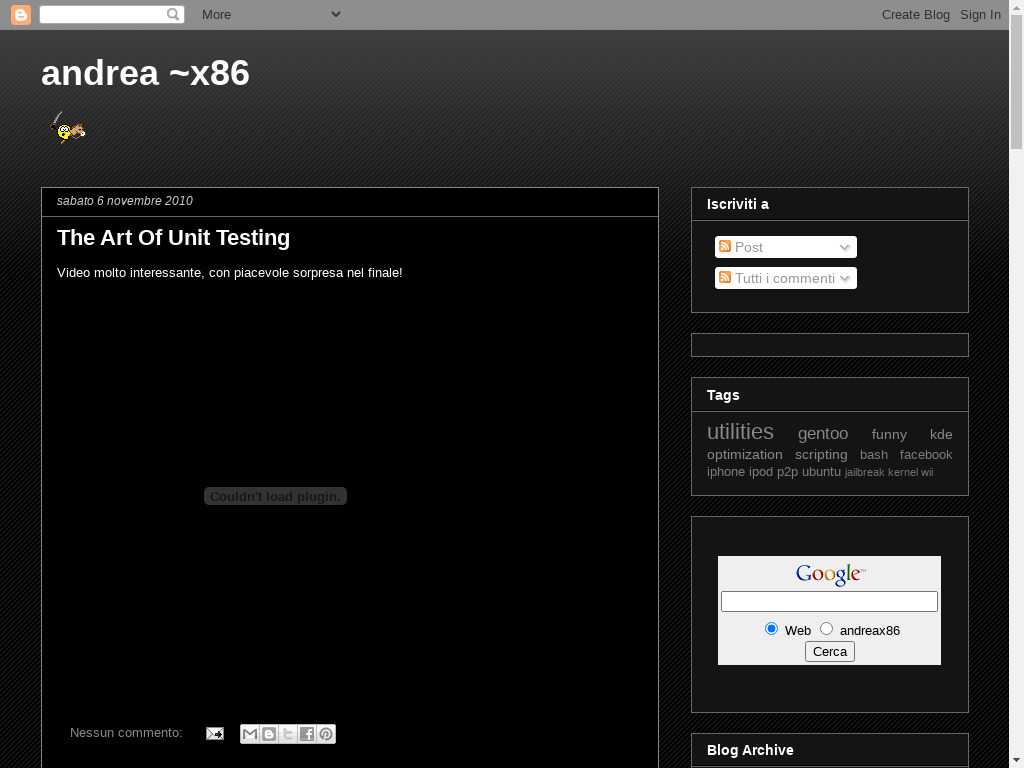Click the Create Blog navbar item
1024x768 pixels.
[915, 14]
